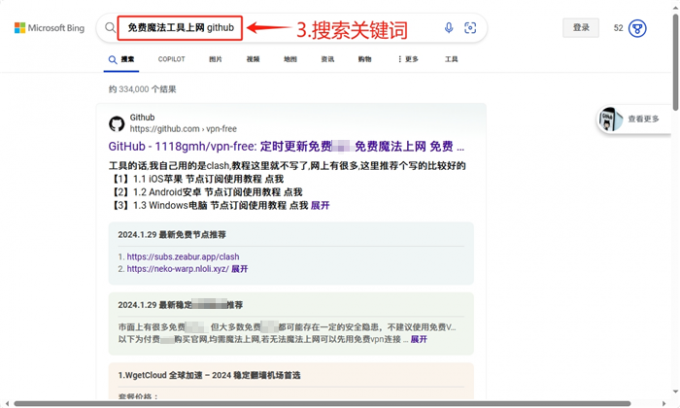Open the 图片 images tab
Screen dimensions: 680x408
coord(216,59)
